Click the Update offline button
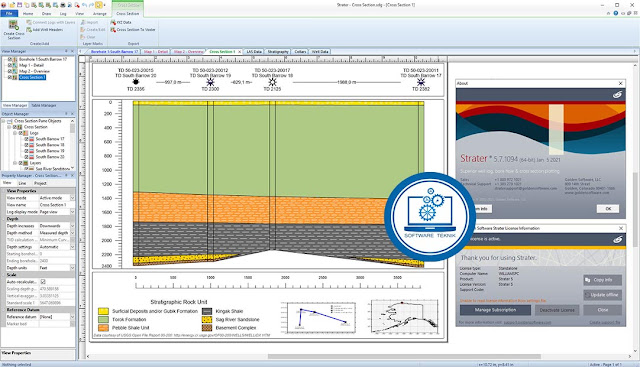 click(602, 295)
